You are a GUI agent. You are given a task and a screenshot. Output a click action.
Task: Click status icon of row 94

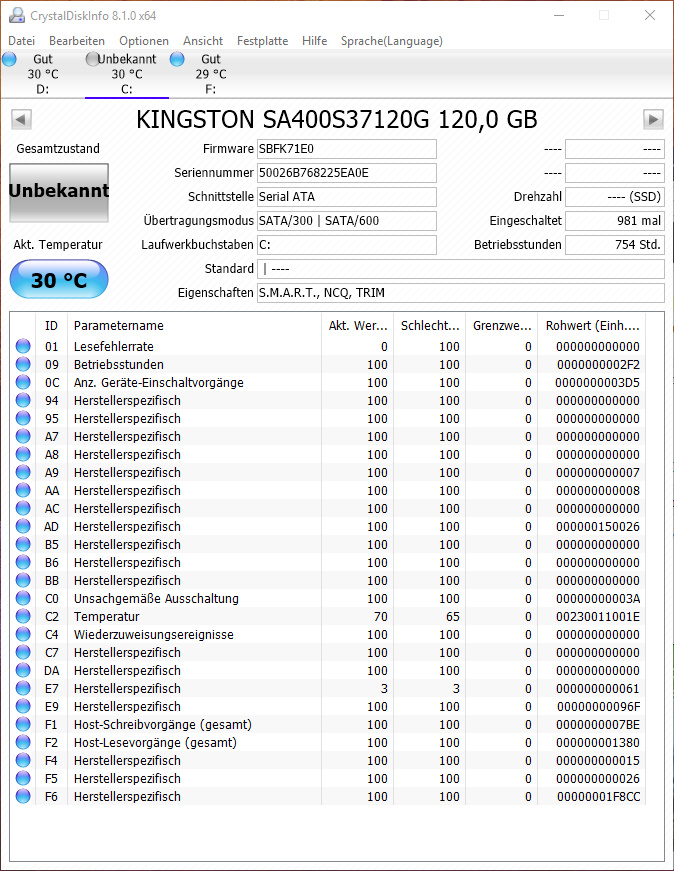[23, 400]
